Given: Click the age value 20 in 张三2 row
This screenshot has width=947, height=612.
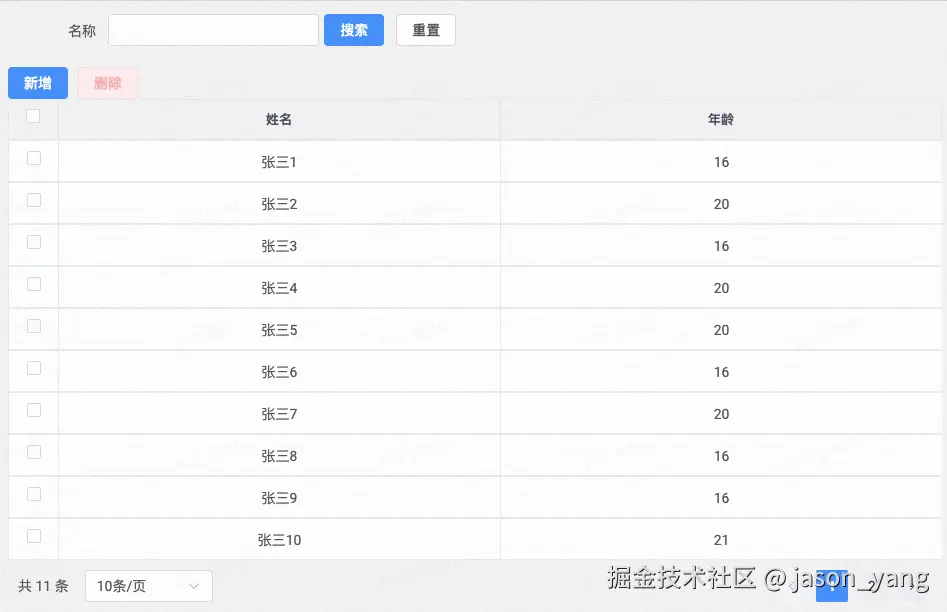Looking at the screenshot, I should point(721,204).
